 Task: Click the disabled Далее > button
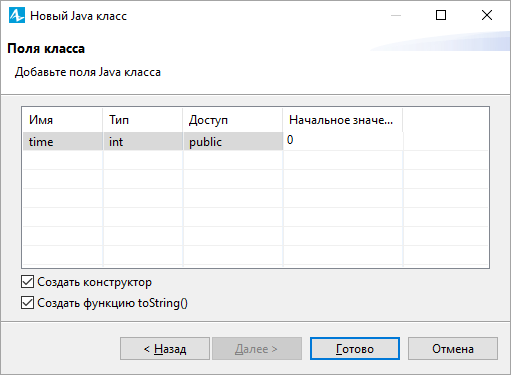point(257,349)
